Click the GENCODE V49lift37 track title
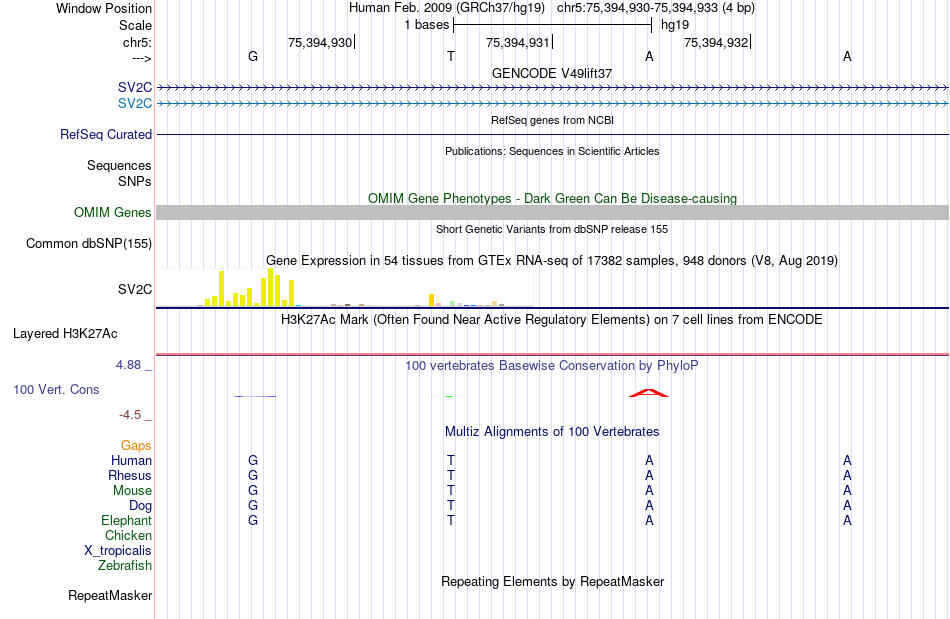 pyautogui.click(x=552, y=73)
